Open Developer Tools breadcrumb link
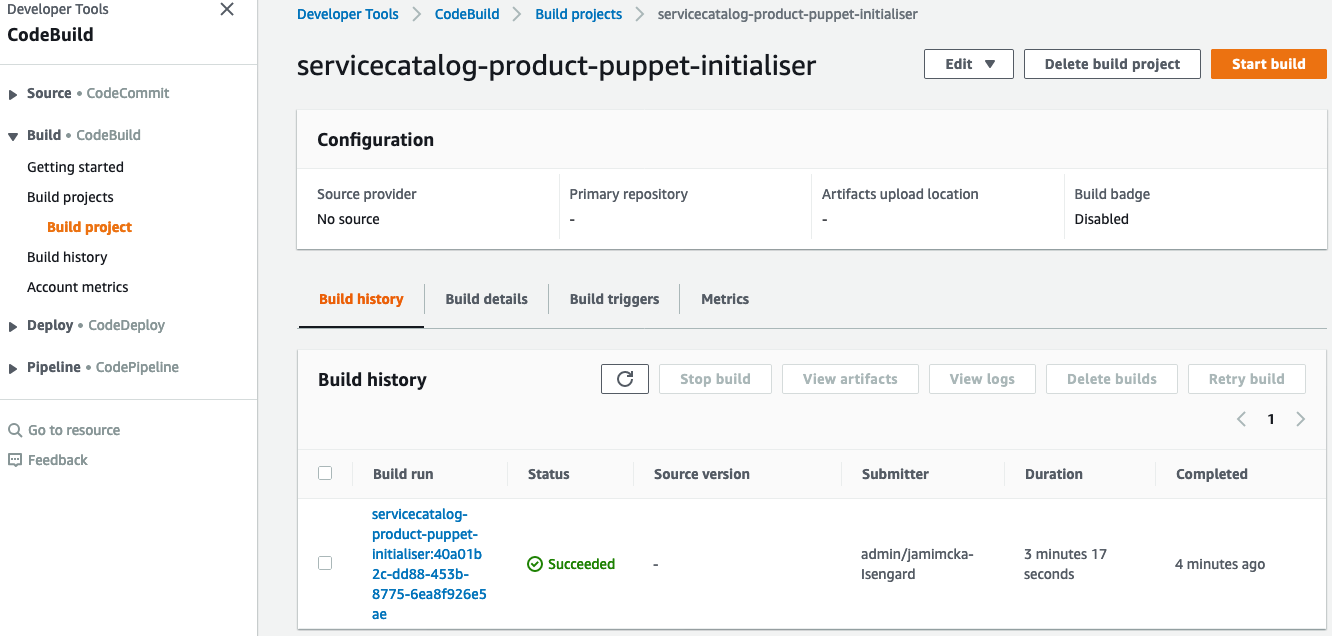The height and width of the screenshot is (636, 1332). 348,14
